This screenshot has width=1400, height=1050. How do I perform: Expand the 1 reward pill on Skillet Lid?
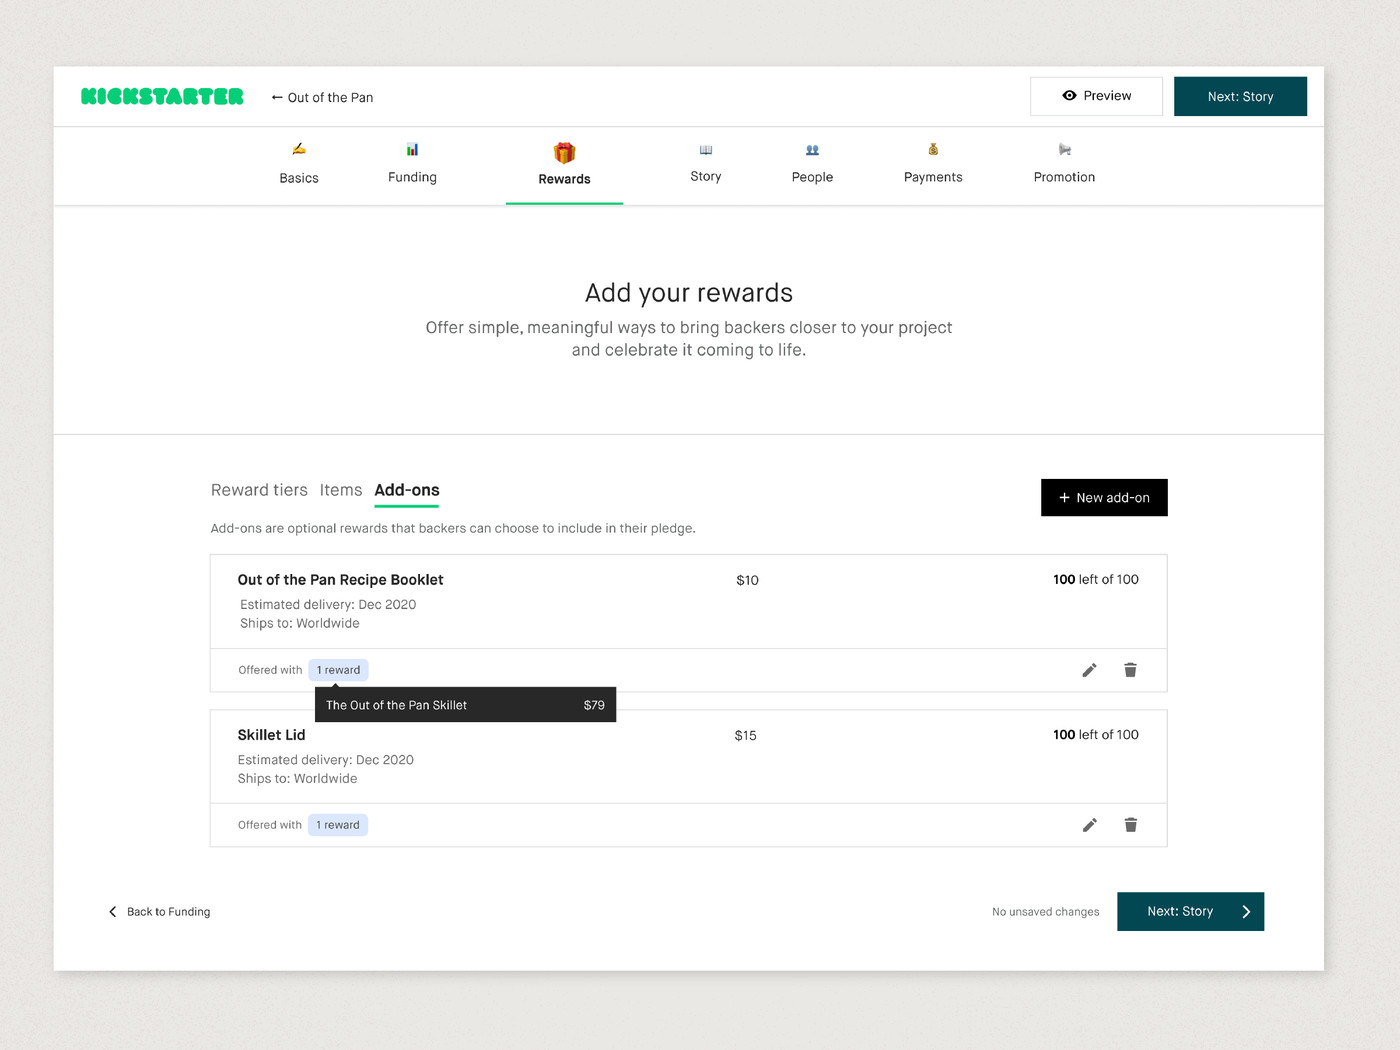(x=337, y=824)
